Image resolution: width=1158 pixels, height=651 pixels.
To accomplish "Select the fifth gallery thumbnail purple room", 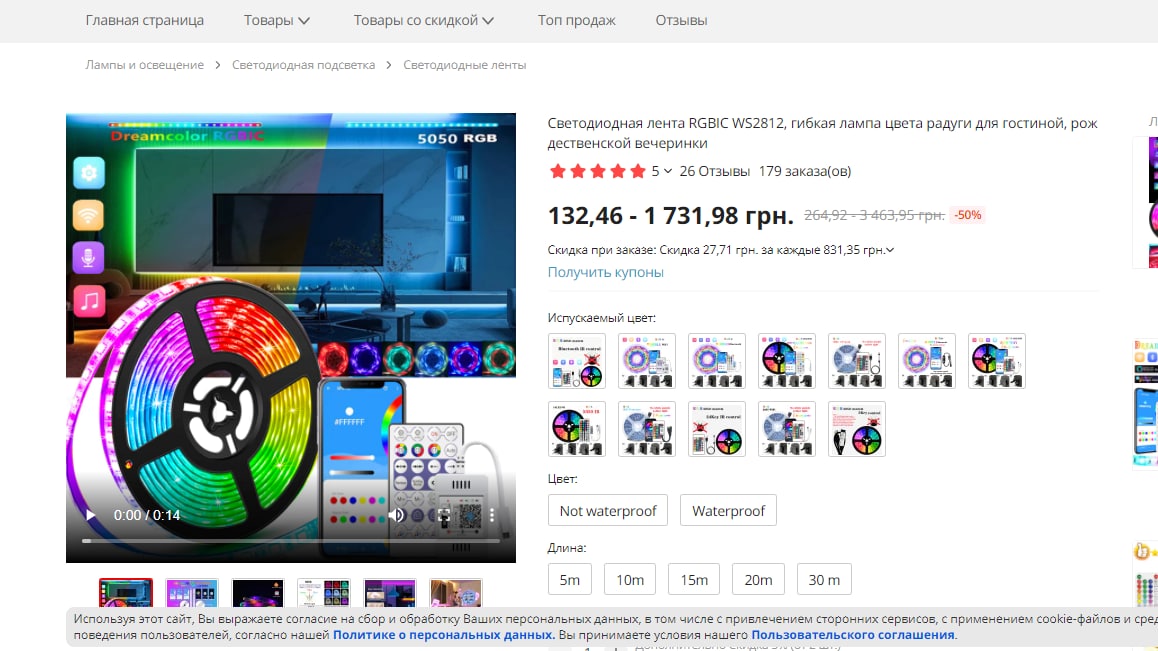I will pos(390,593).
